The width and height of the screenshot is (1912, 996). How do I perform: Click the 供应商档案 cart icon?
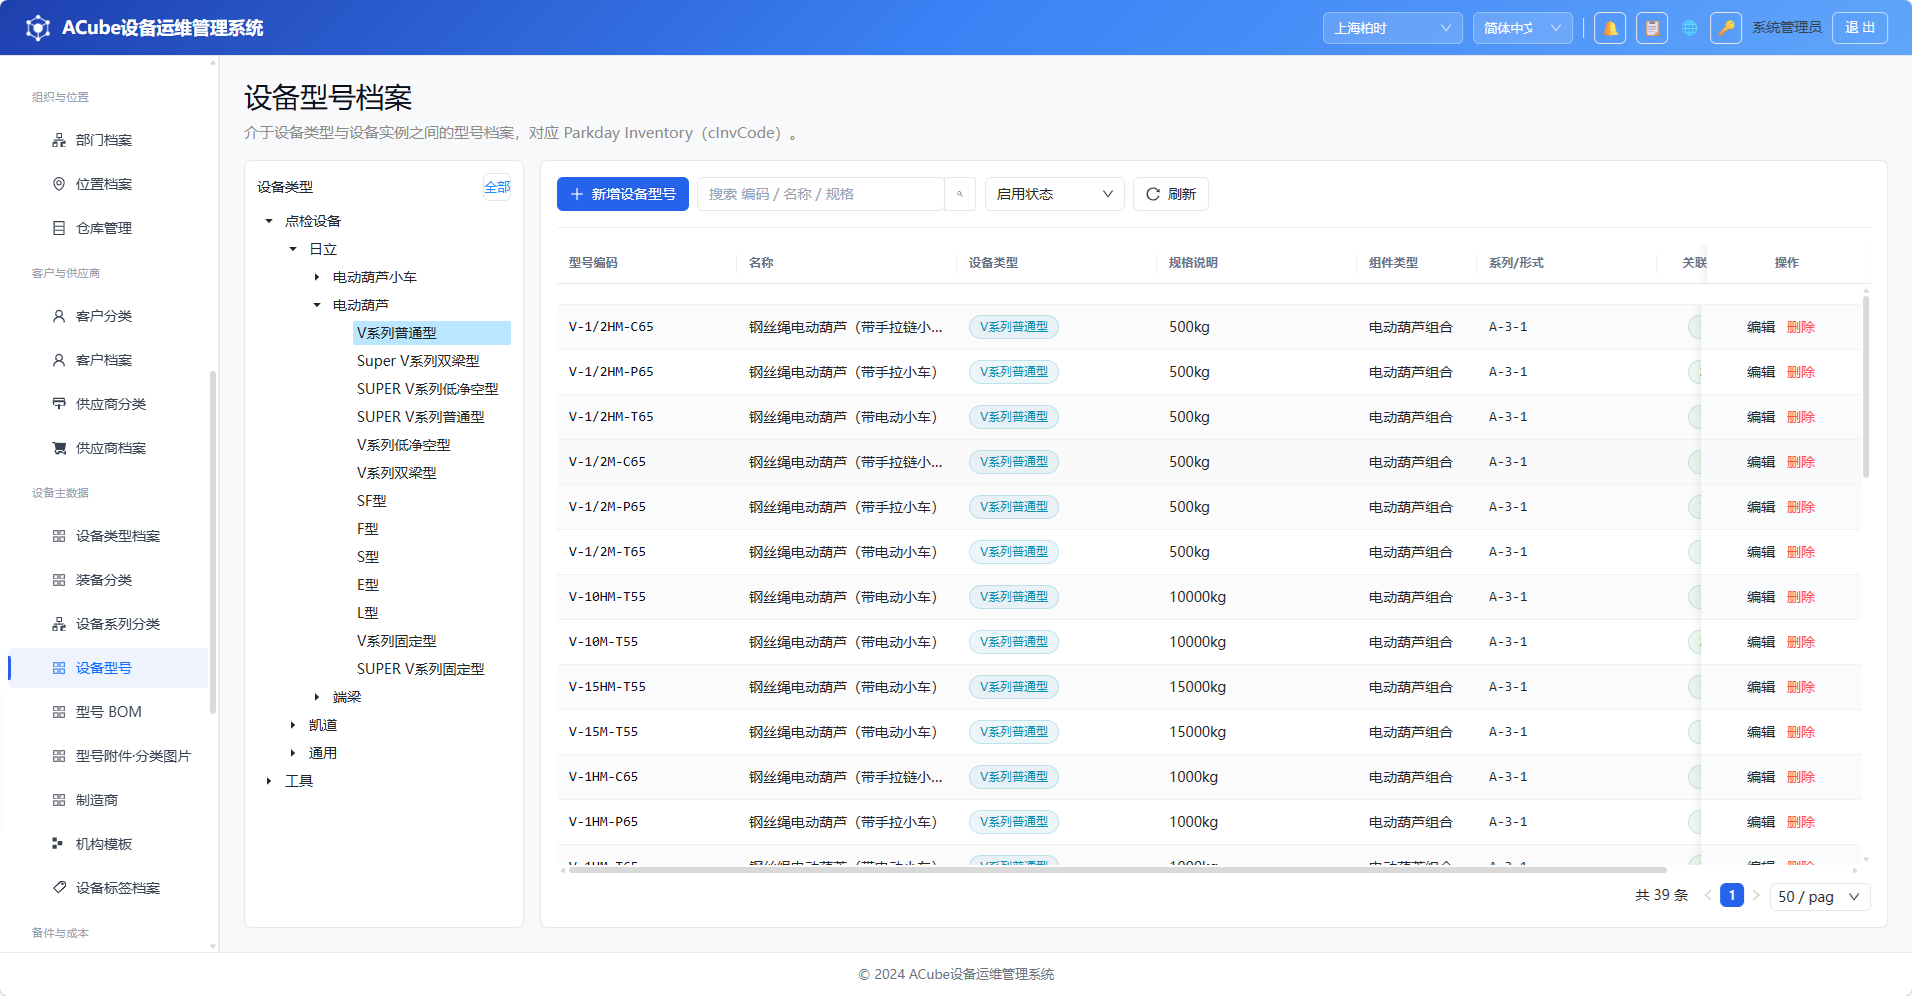[x=59, y=448]
